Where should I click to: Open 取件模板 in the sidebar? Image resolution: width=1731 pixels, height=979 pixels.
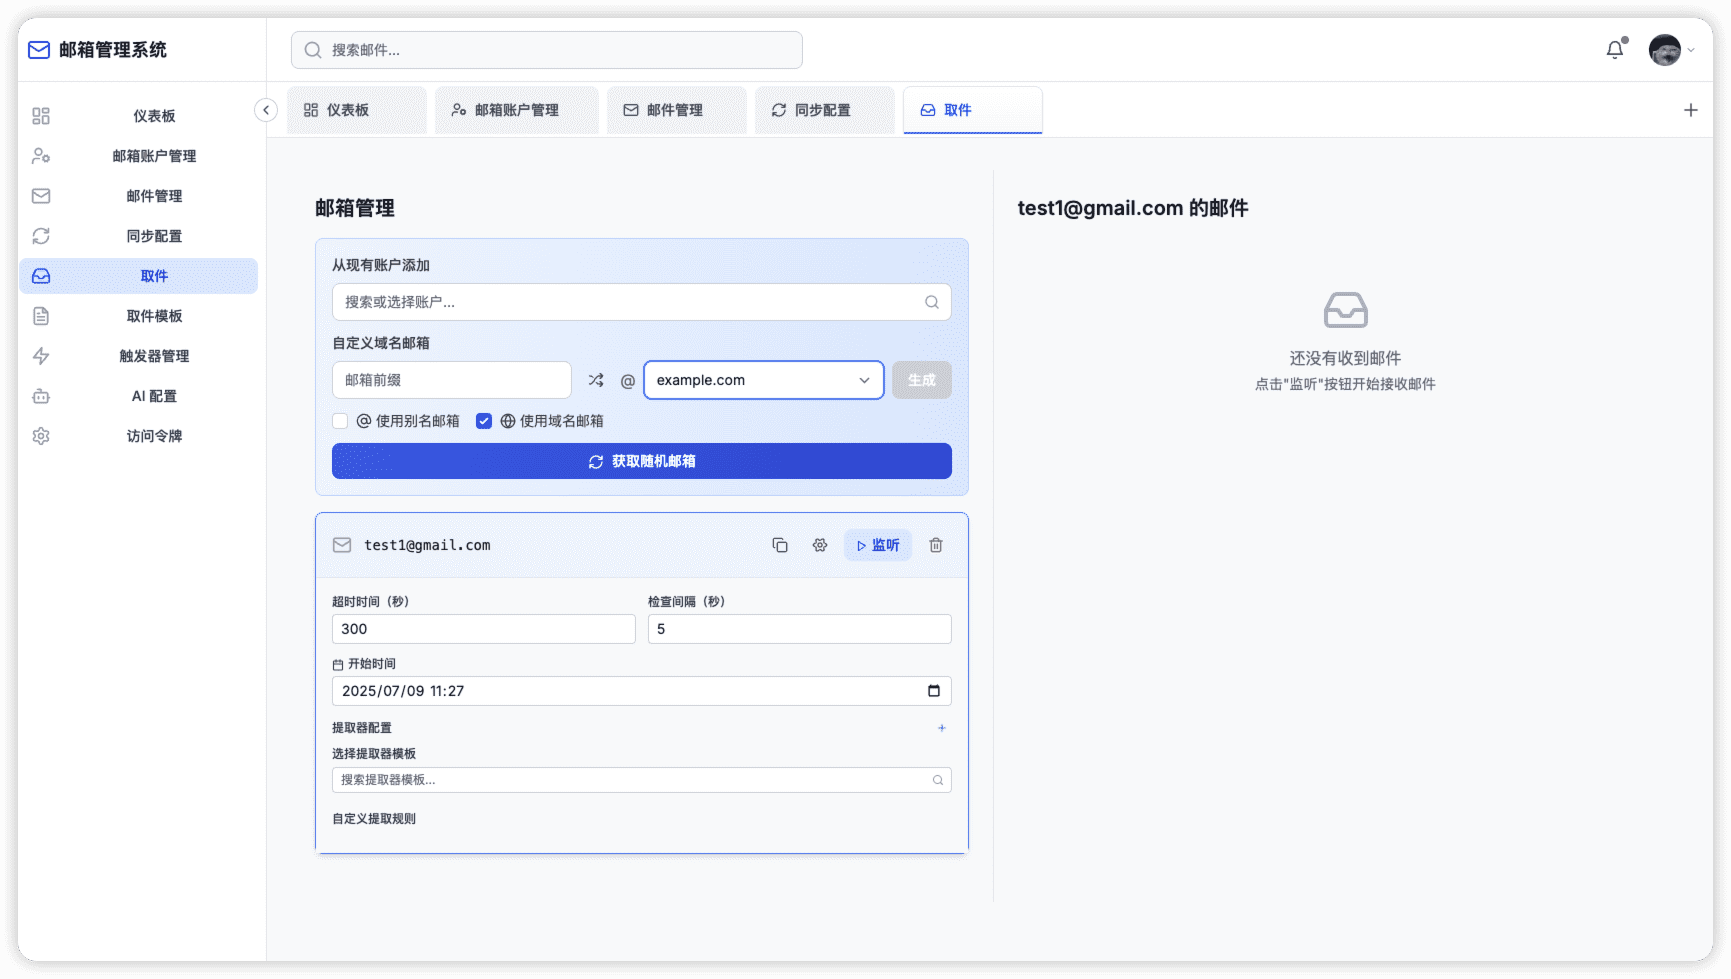coord(138,316)
